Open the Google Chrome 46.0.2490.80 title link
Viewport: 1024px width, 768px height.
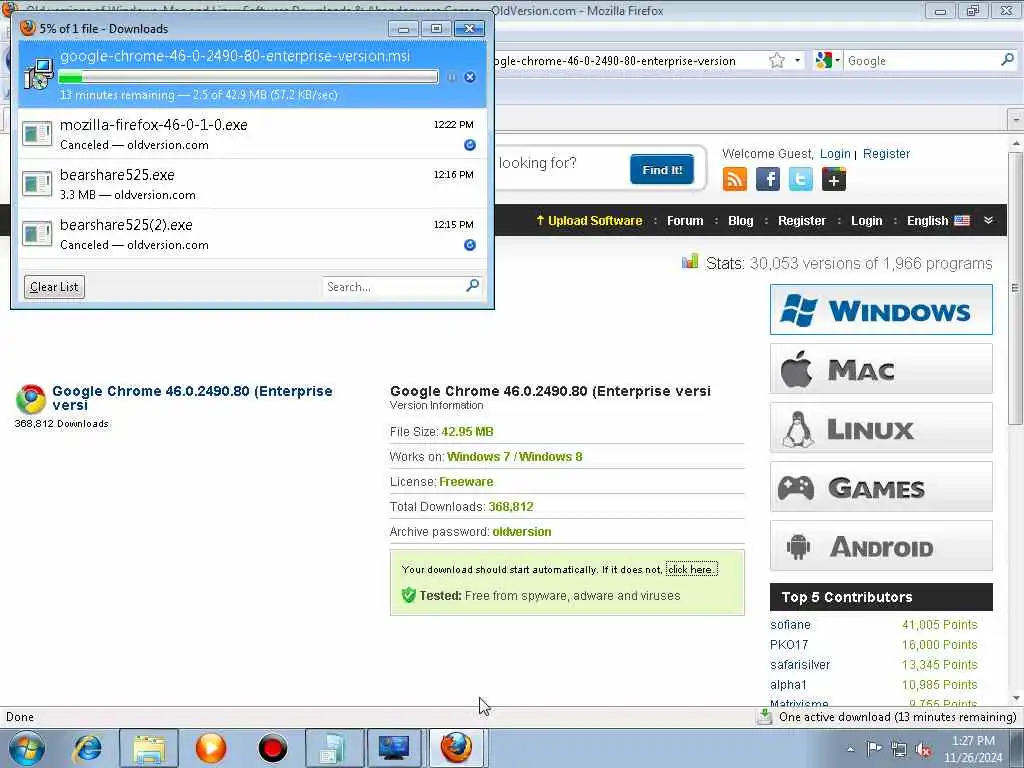[192, 398]
